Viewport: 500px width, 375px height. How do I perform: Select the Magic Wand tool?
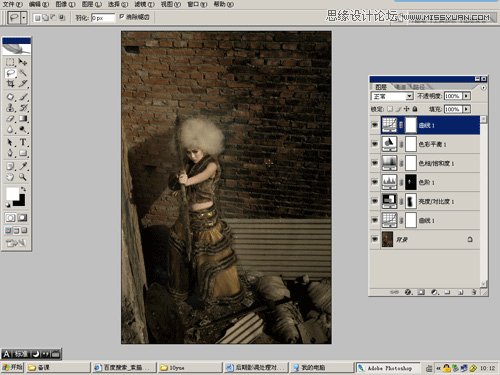[23, 73]
